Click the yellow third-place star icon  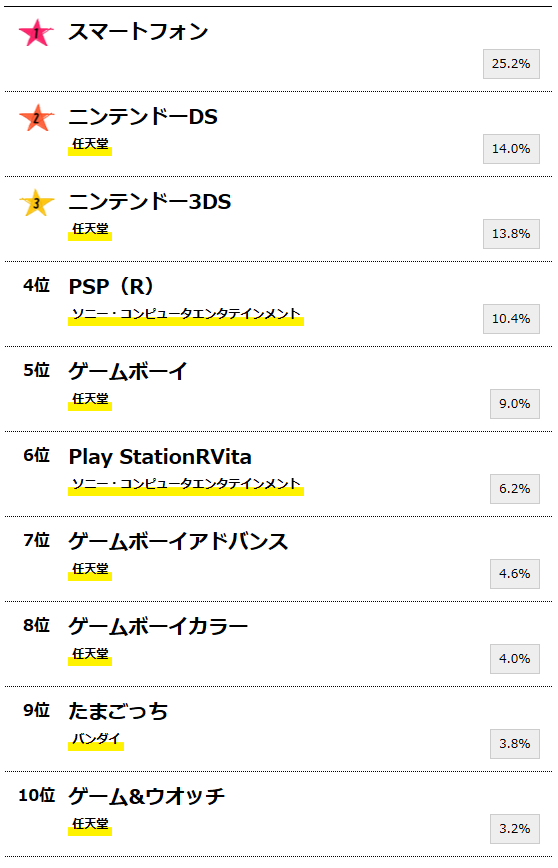tap(37, 203)
